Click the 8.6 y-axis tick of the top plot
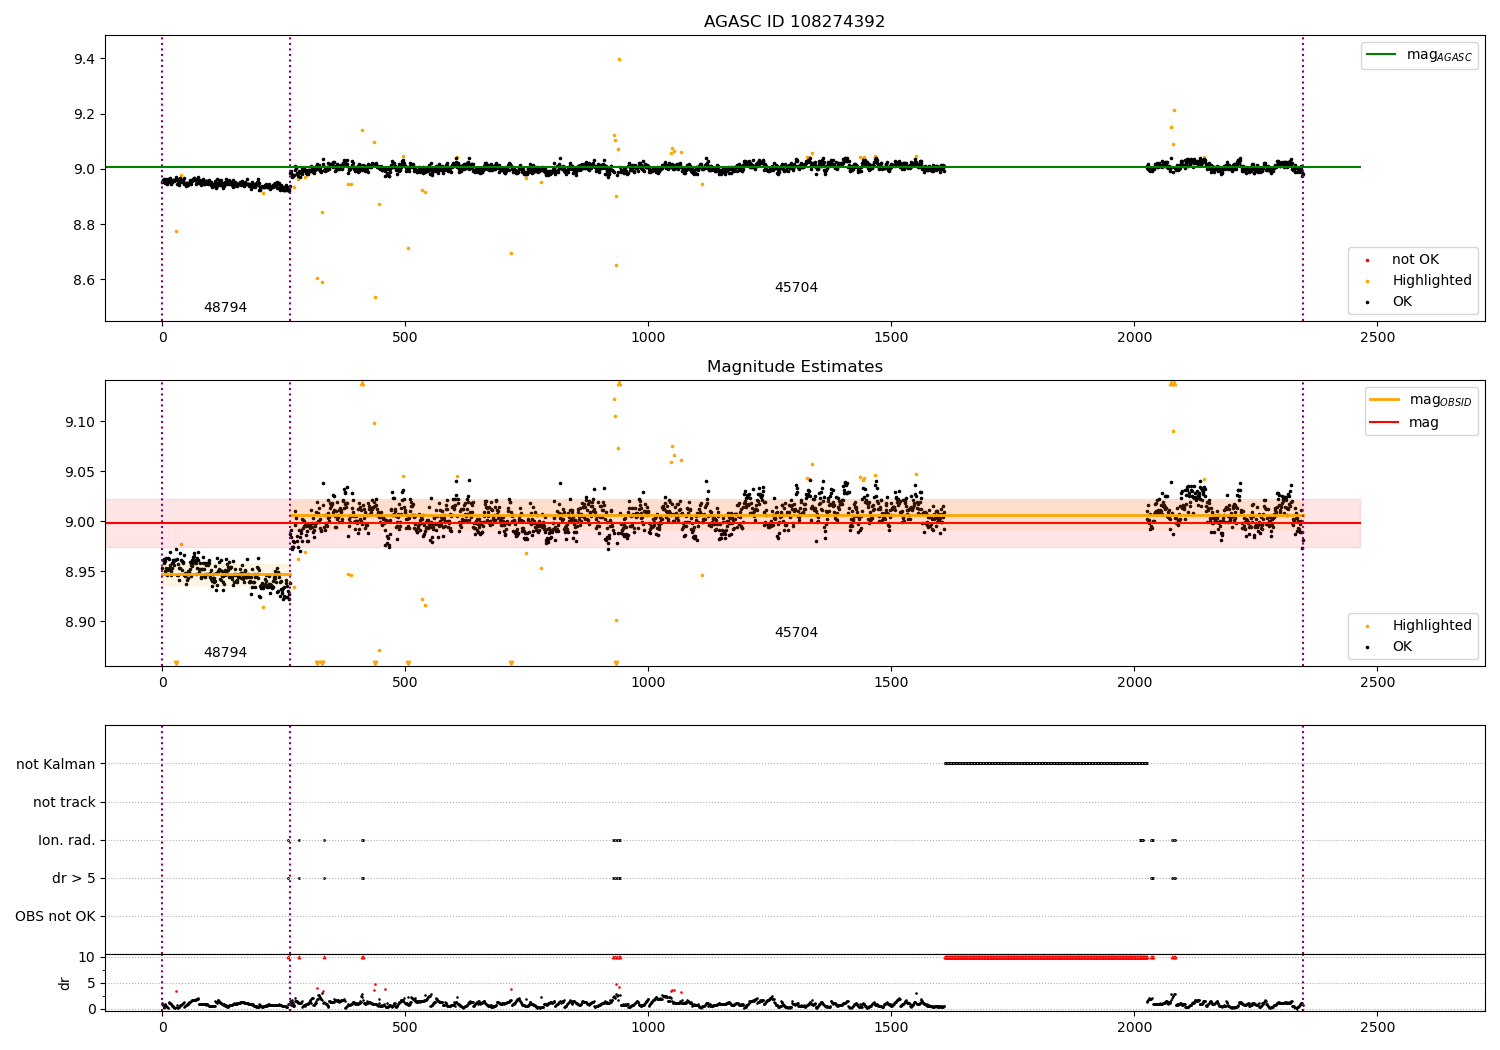Image resolution: width=1500 pixels, height=1050 pixels. (x=84, y=280)
